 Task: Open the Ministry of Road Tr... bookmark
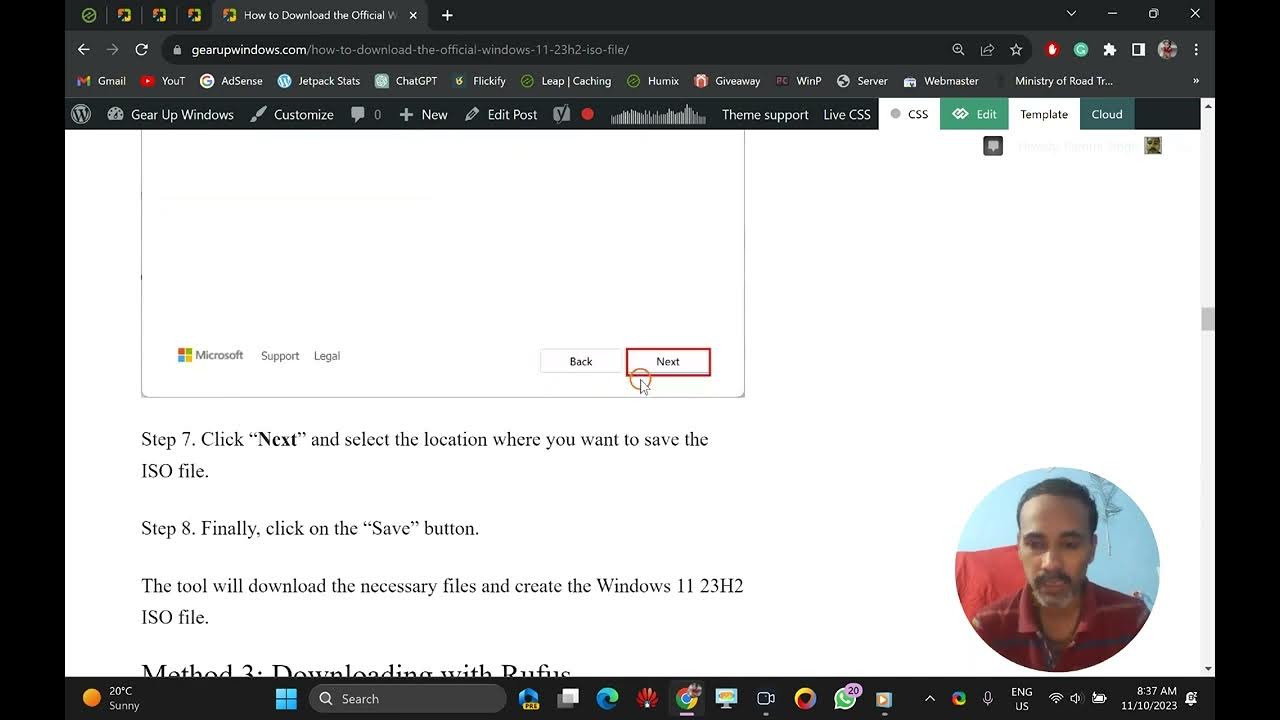tap(1053, 81)
